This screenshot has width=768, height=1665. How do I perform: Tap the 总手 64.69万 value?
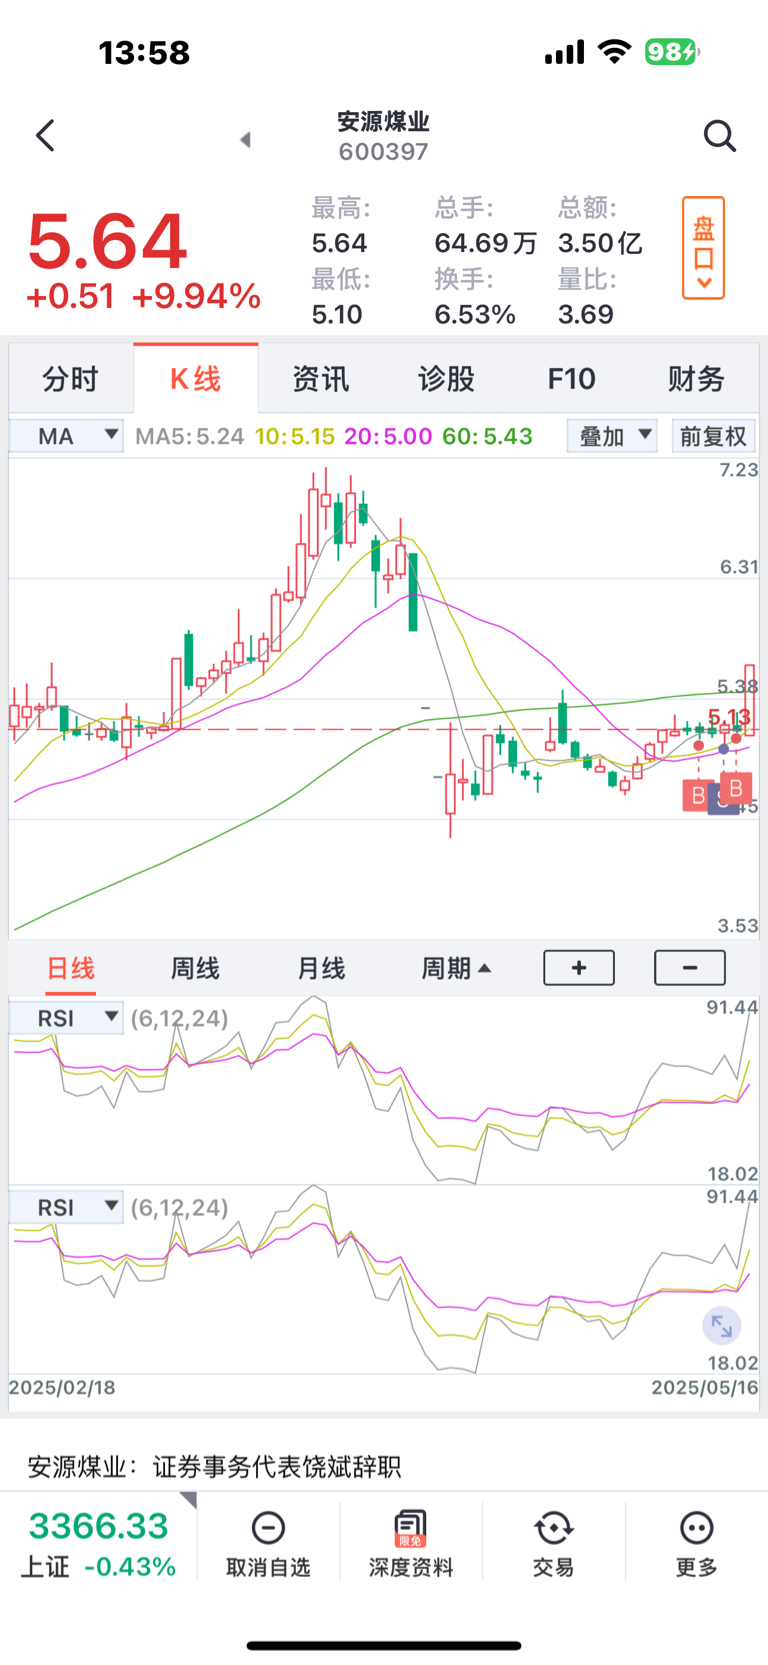click(x=486, y=243)
